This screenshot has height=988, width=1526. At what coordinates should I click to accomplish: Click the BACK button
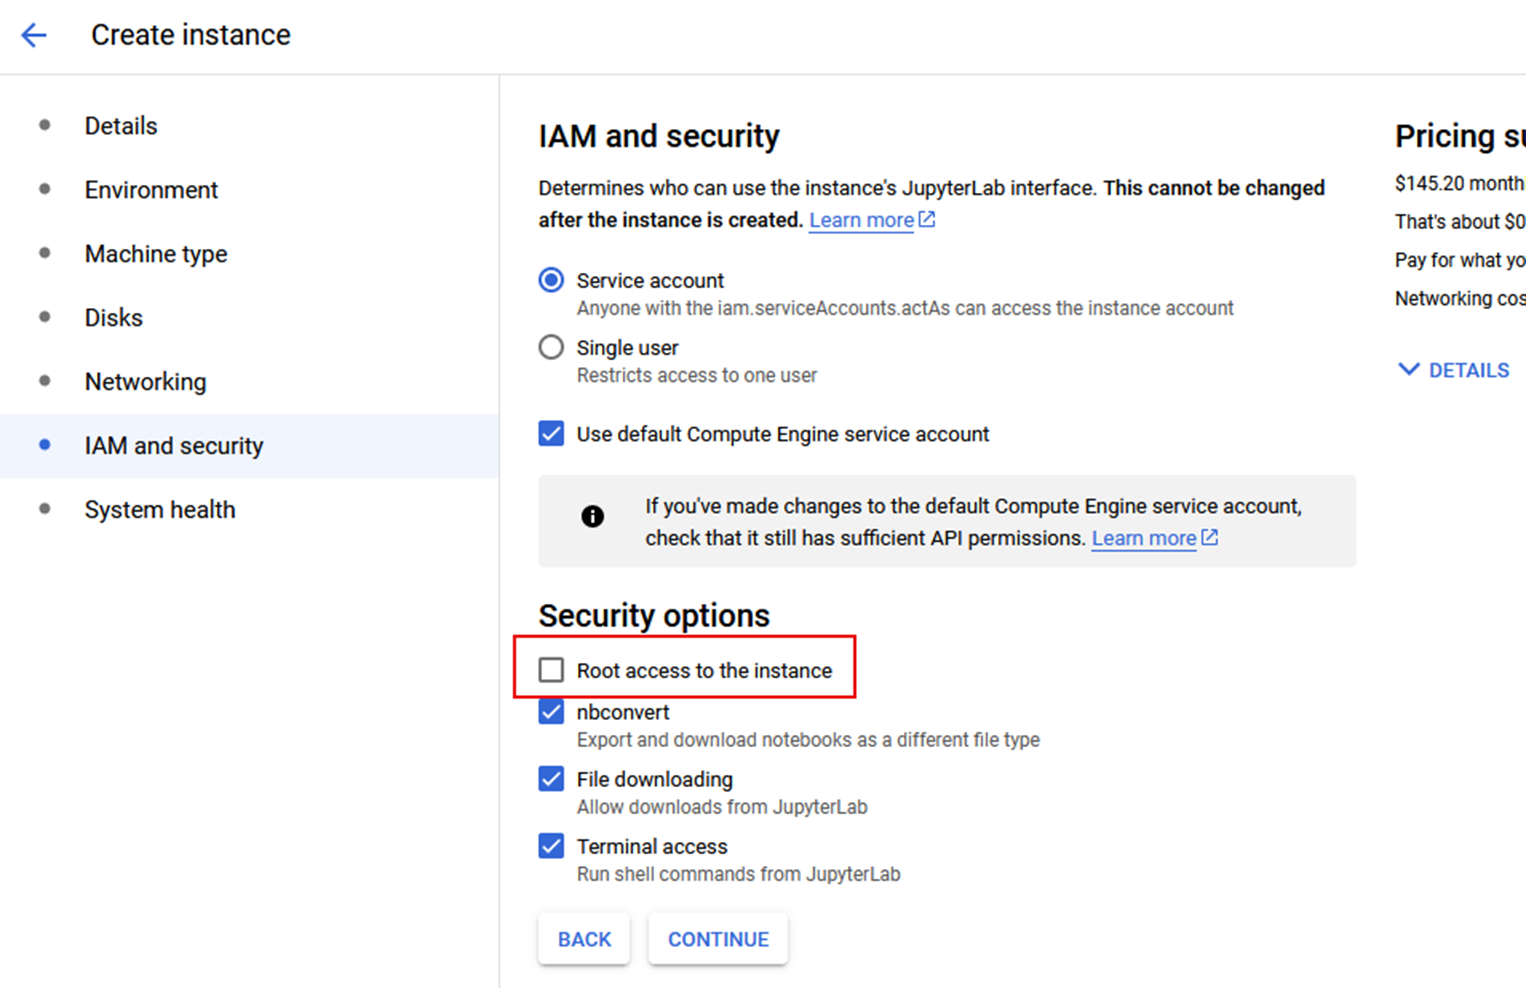coord(584,938)
